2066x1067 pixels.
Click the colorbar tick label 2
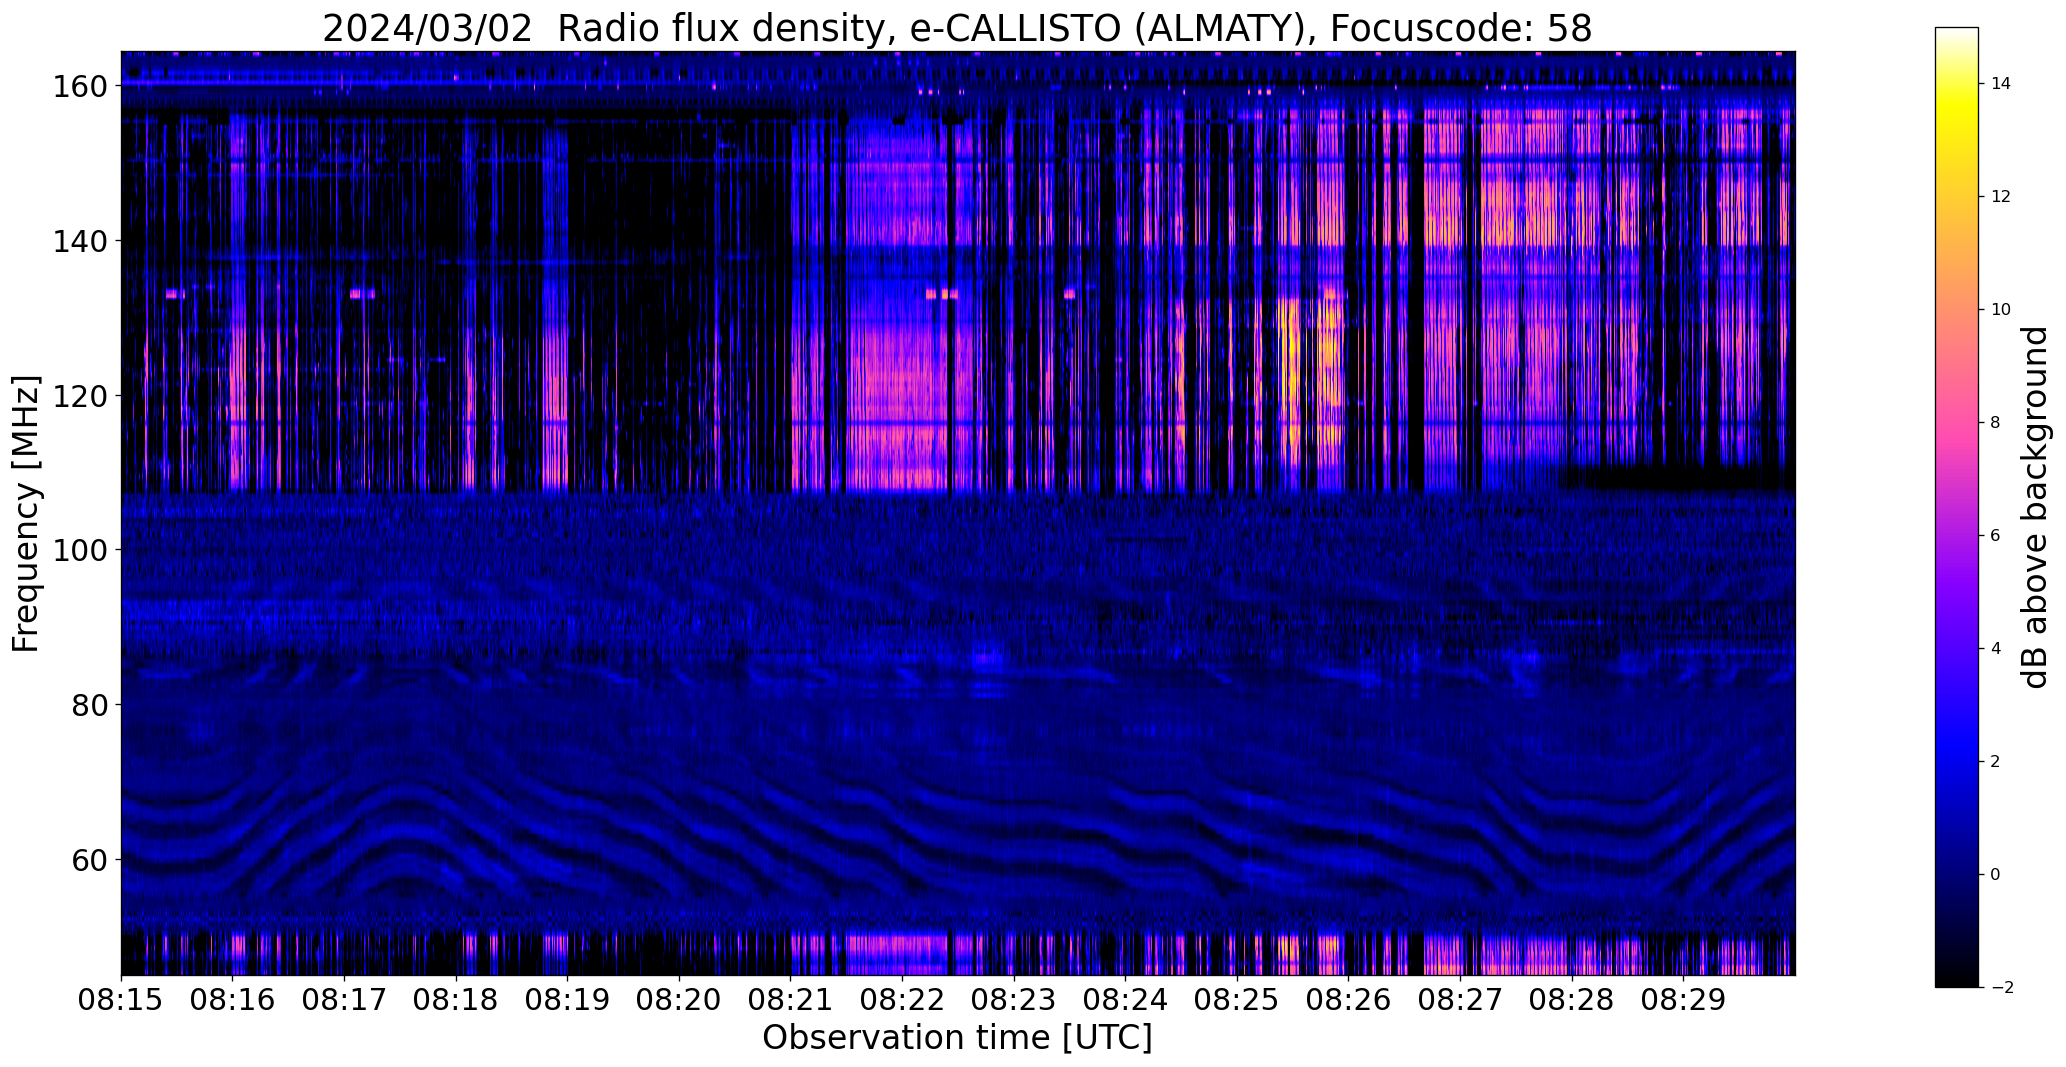[x=1996, y=762]
